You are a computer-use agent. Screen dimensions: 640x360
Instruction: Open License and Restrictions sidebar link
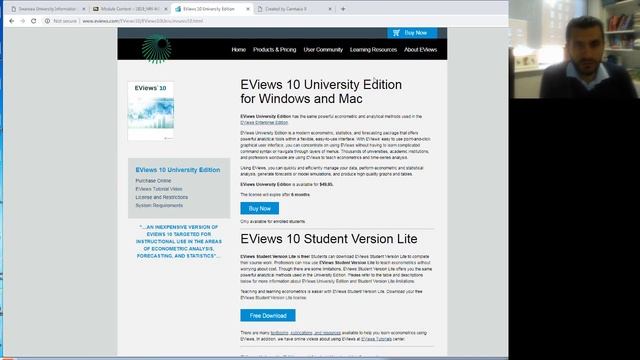pyautogui.click(x=162, y=197)
